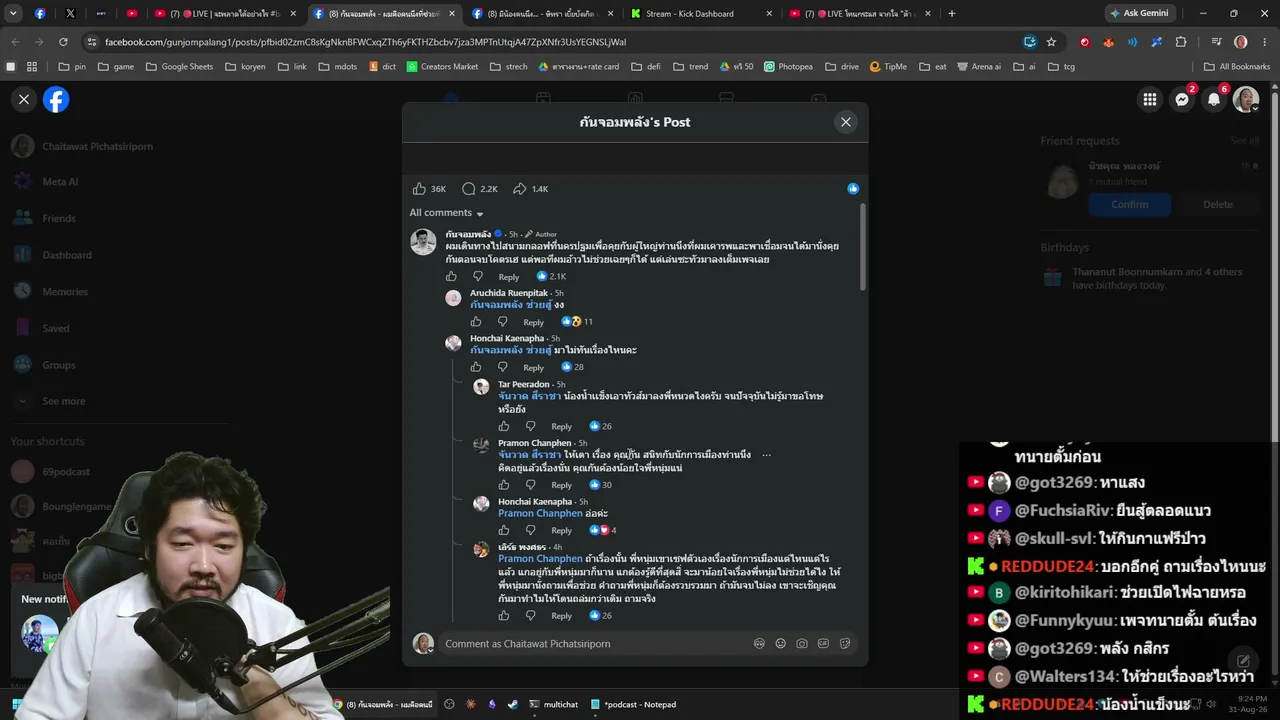Screen dimensions: 1280x720
Task: Open the comments icon showing 2.2K
Action: [x=468, y=189]
